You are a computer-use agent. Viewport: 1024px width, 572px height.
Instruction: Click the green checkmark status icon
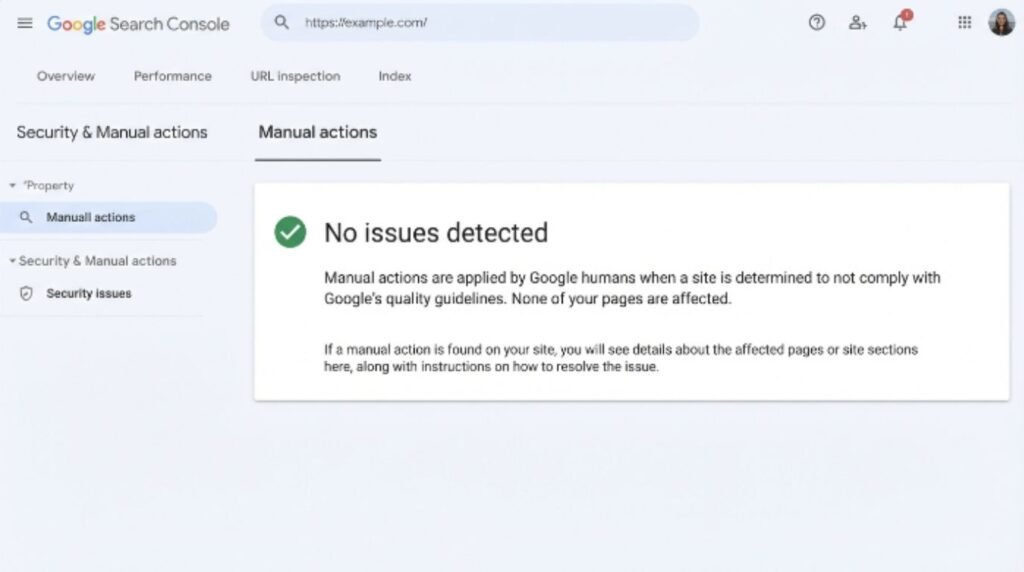pyautogui.click(x=291, y=232)
